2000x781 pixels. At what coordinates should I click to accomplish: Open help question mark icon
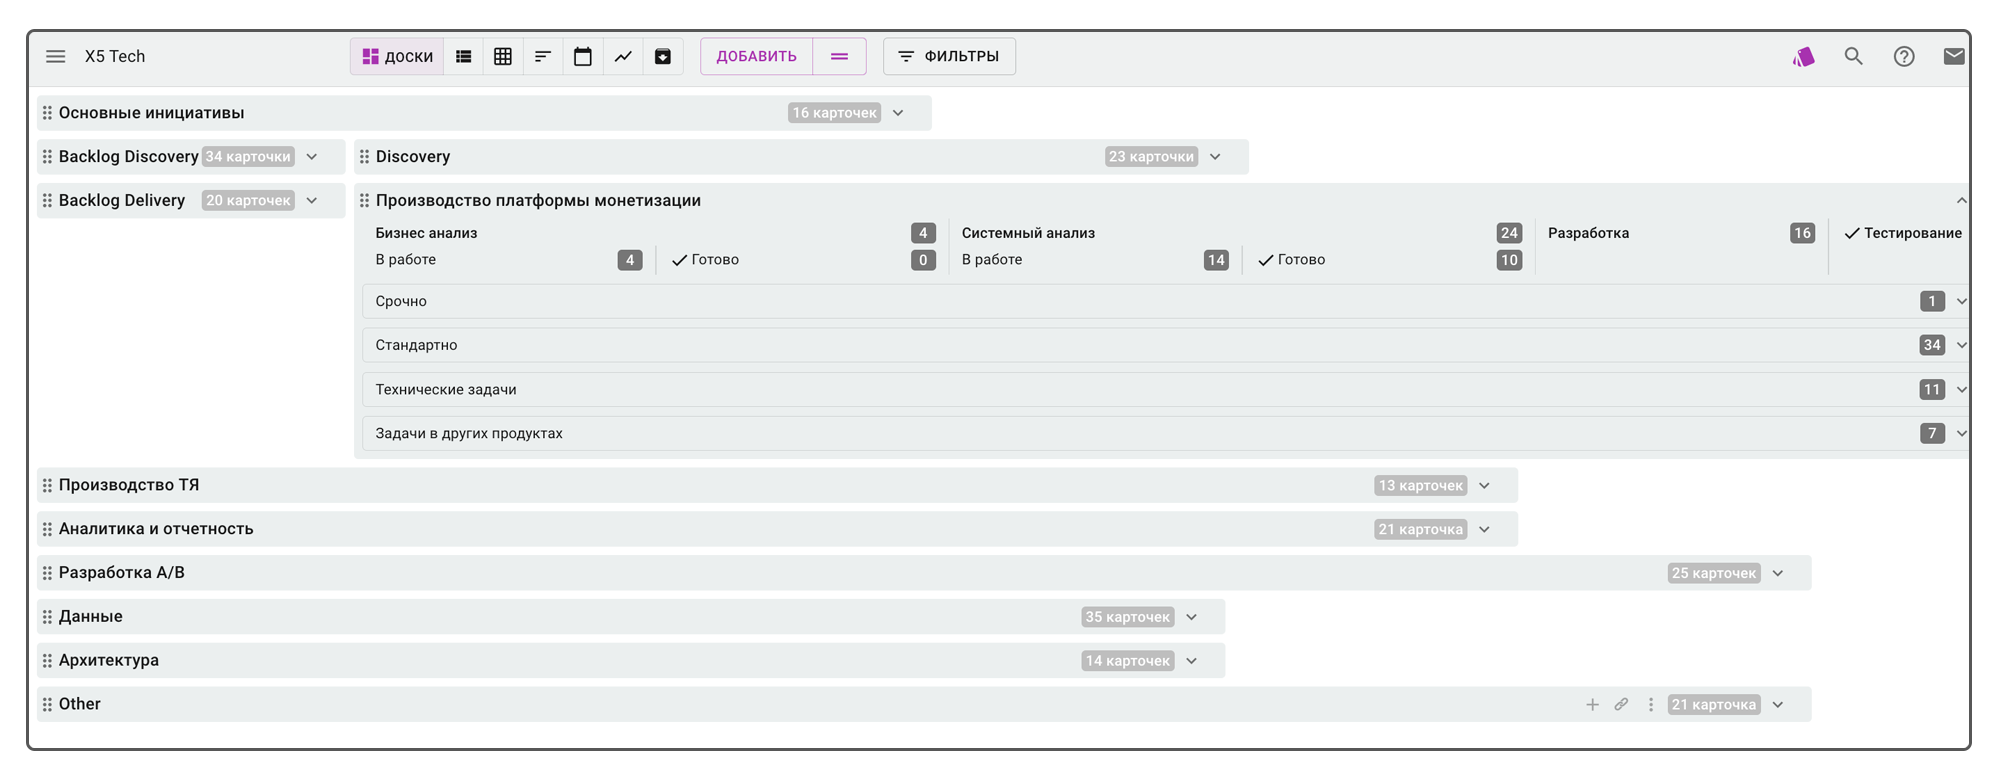1904,57
